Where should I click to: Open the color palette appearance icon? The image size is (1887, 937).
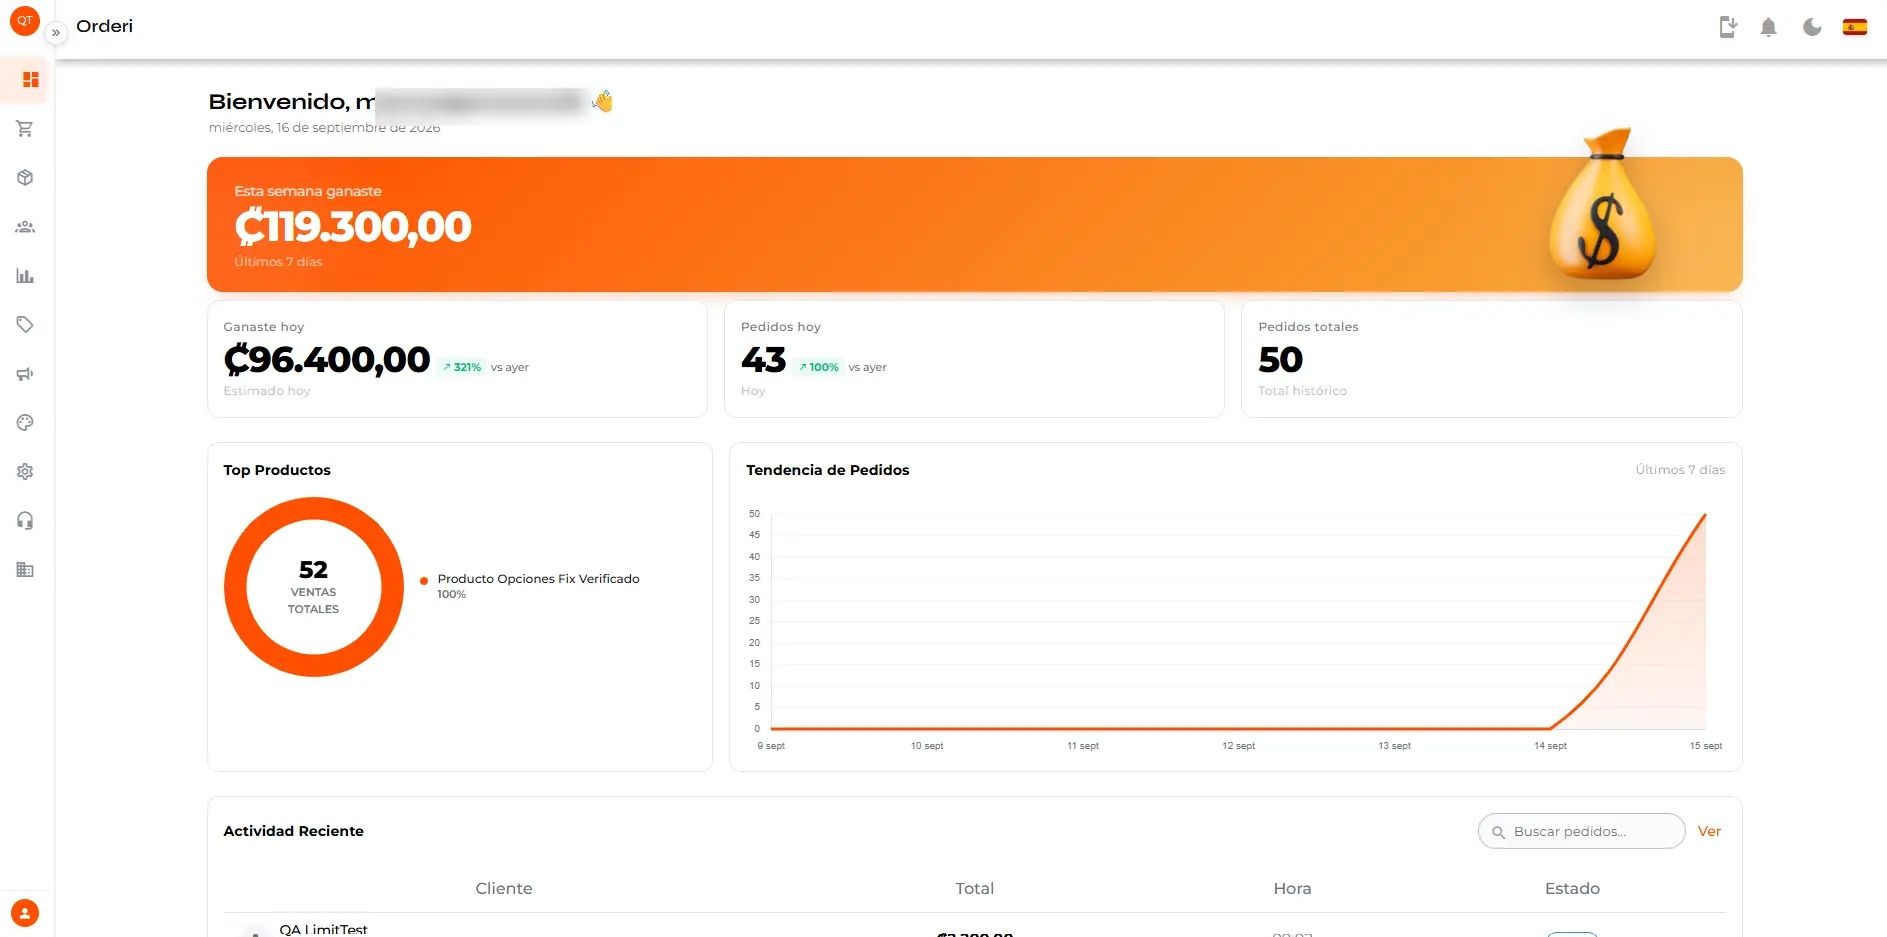coord(25,422)
